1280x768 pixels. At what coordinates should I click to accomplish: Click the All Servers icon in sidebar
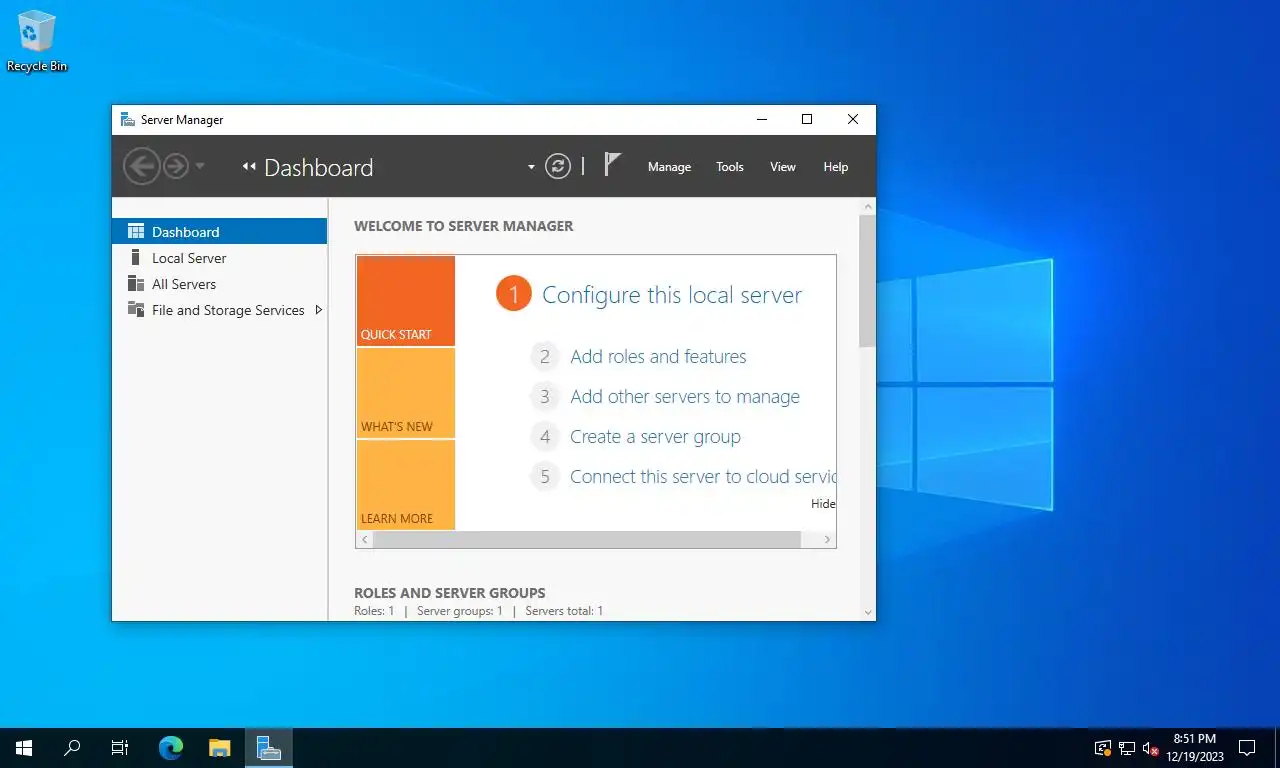(136, 284)
